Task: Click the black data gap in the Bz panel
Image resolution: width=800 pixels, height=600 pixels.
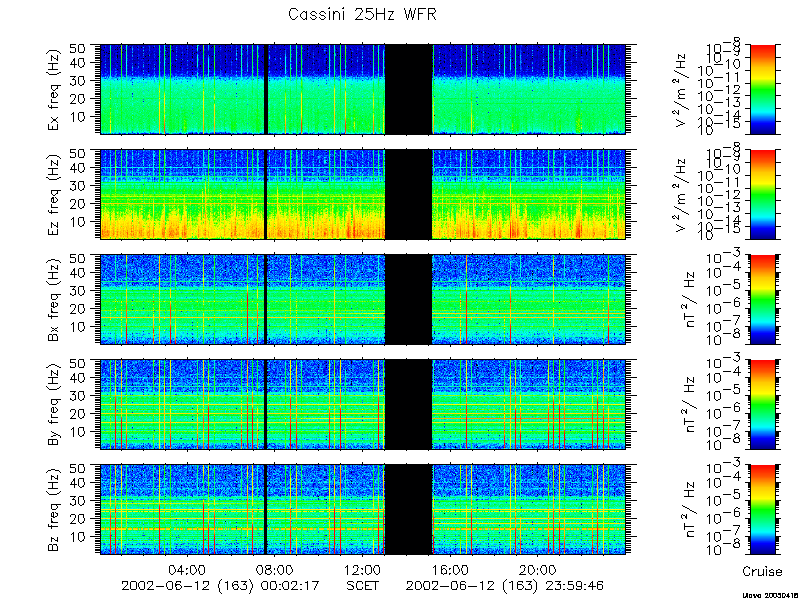Action: 408,509
